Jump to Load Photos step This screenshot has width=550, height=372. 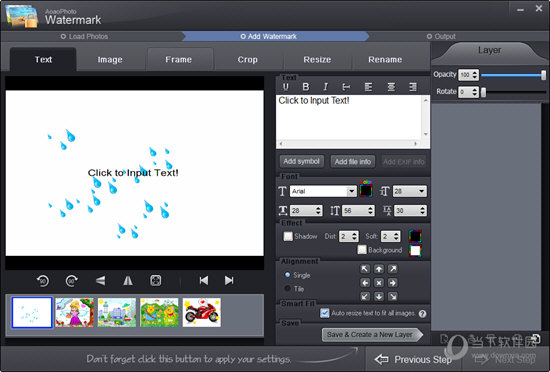[x=84, y=36]
